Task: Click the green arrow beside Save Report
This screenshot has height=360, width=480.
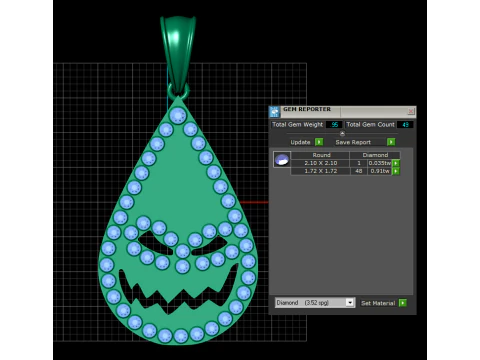Action: (x=391, y=142)
